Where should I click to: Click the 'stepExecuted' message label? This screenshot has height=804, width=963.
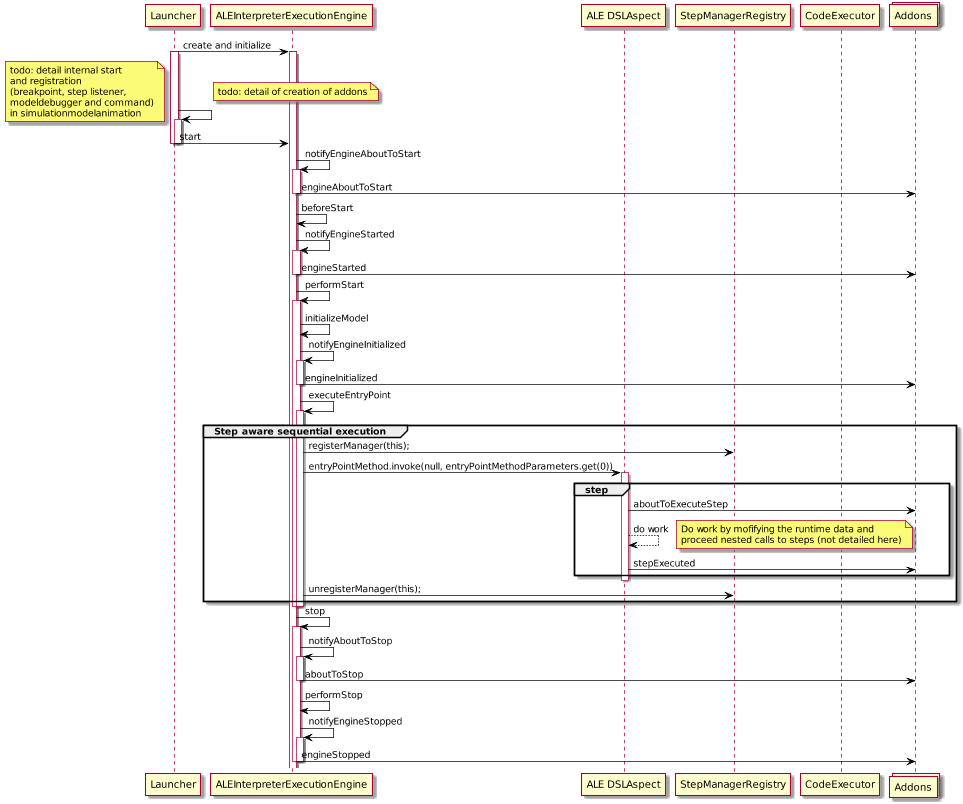[664, 563]
